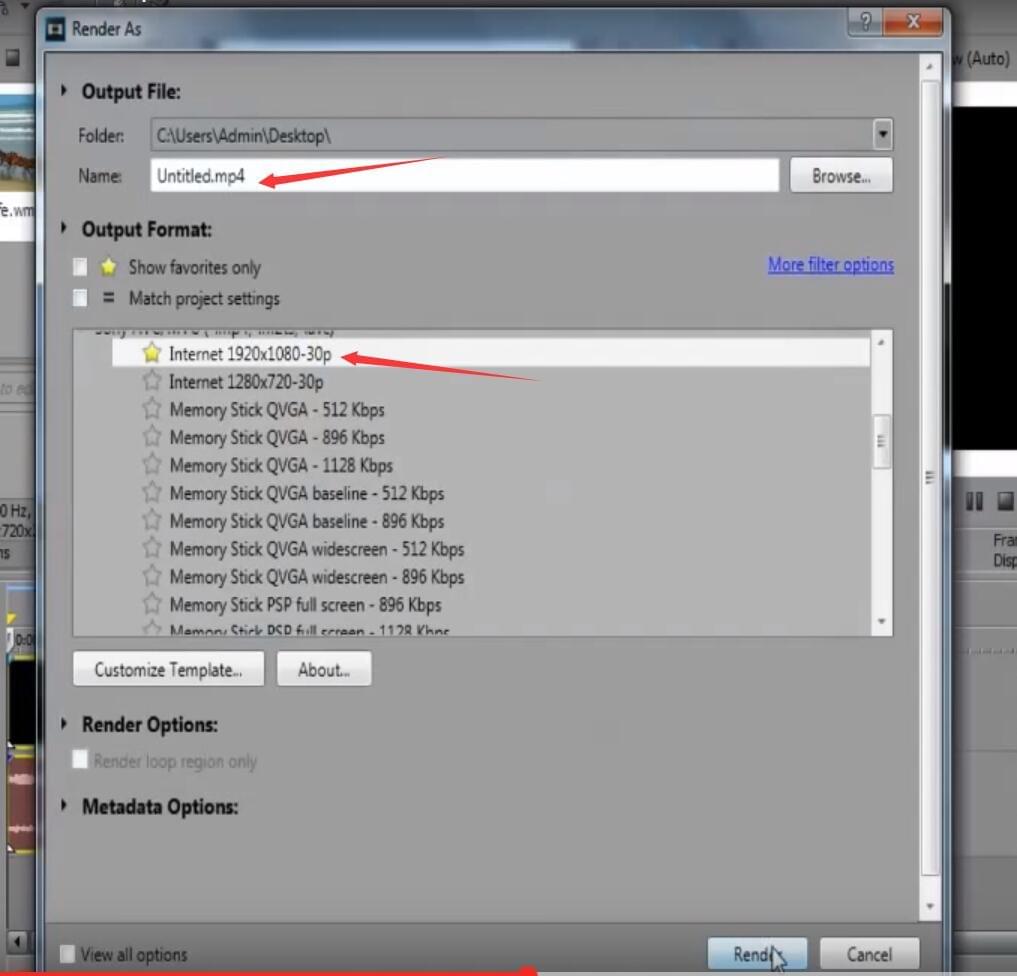Cancel the Render As dialog
Screen dimensions: 1017x976
[x=869, y=954]
